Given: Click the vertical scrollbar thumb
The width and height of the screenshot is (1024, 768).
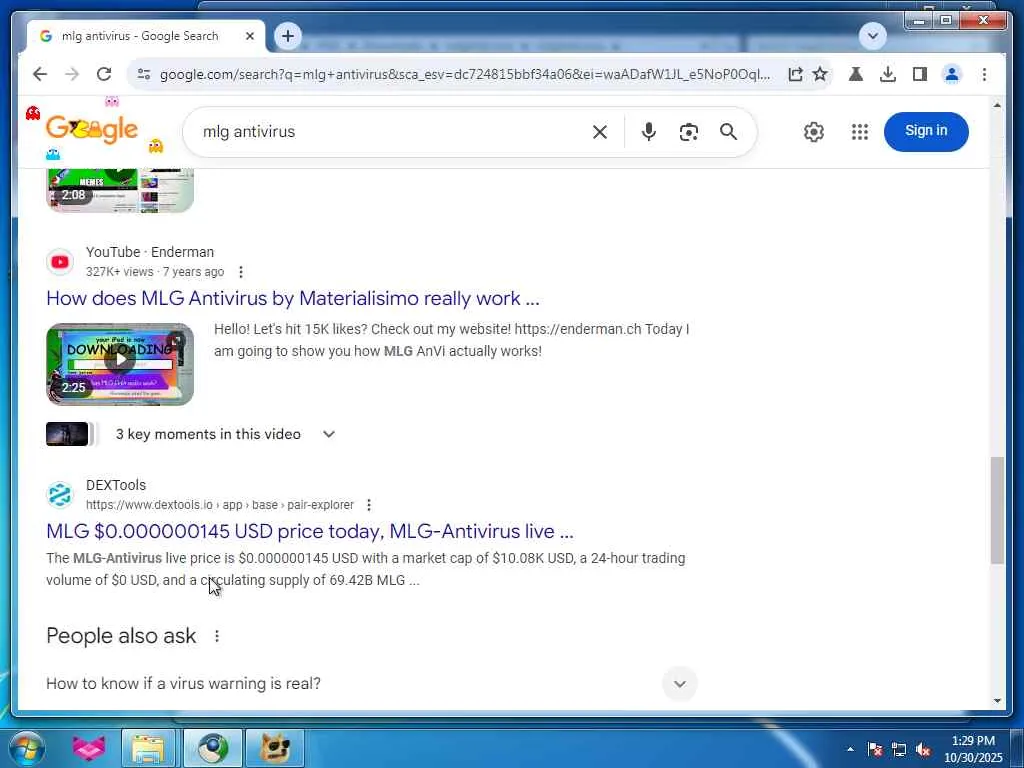Looking at the screenshot, I should pyautogui.click(x=997, y=510).
